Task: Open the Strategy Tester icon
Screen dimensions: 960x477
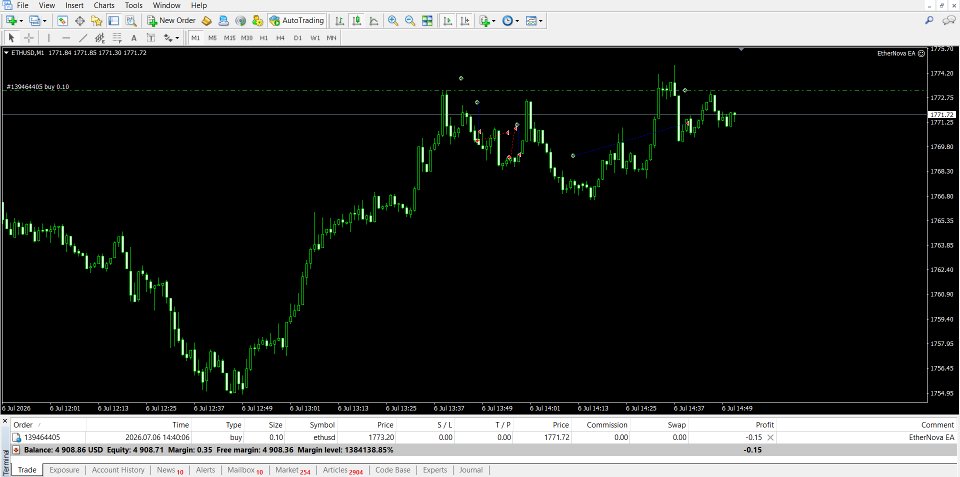Action: tap(130, 20)
